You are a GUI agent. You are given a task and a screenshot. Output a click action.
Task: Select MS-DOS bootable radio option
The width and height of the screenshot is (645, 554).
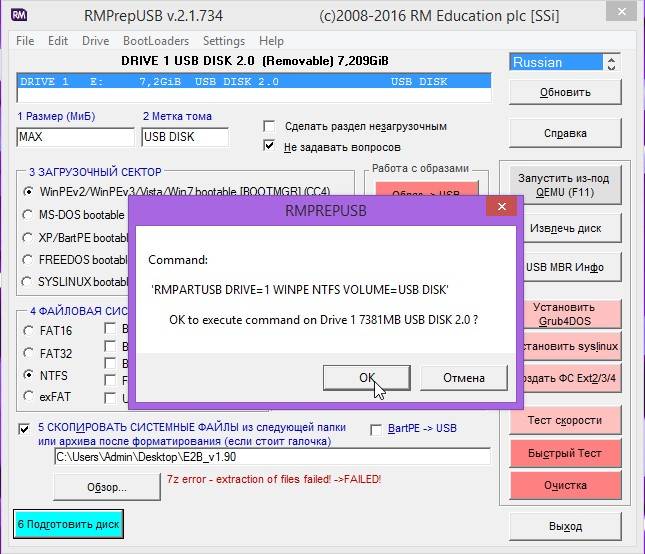pos(28,215)
